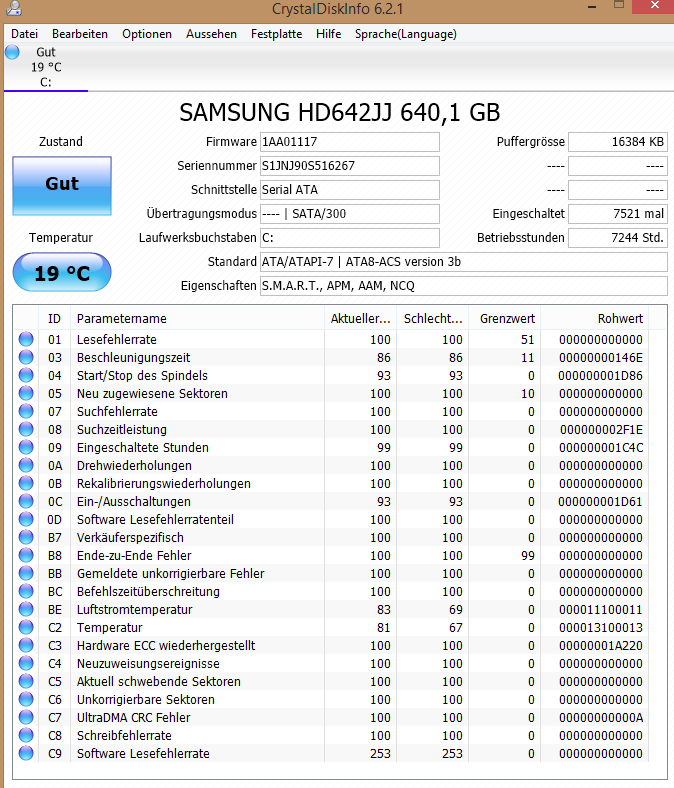
Task: Click status icon for C9 Software Lesefehlerrate
Action: pos(26,753)
